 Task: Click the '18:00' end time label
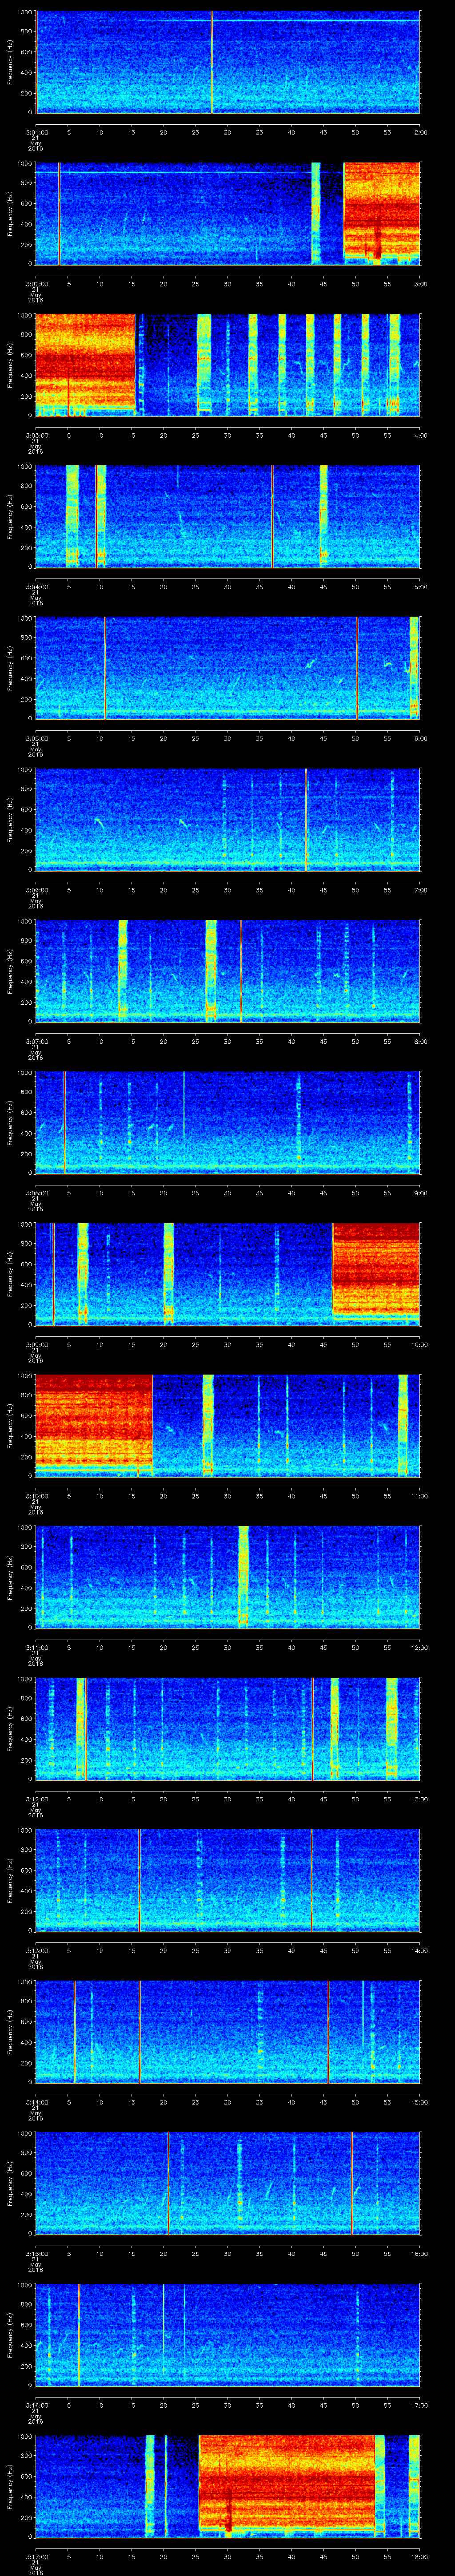[x=419, y=2556]
